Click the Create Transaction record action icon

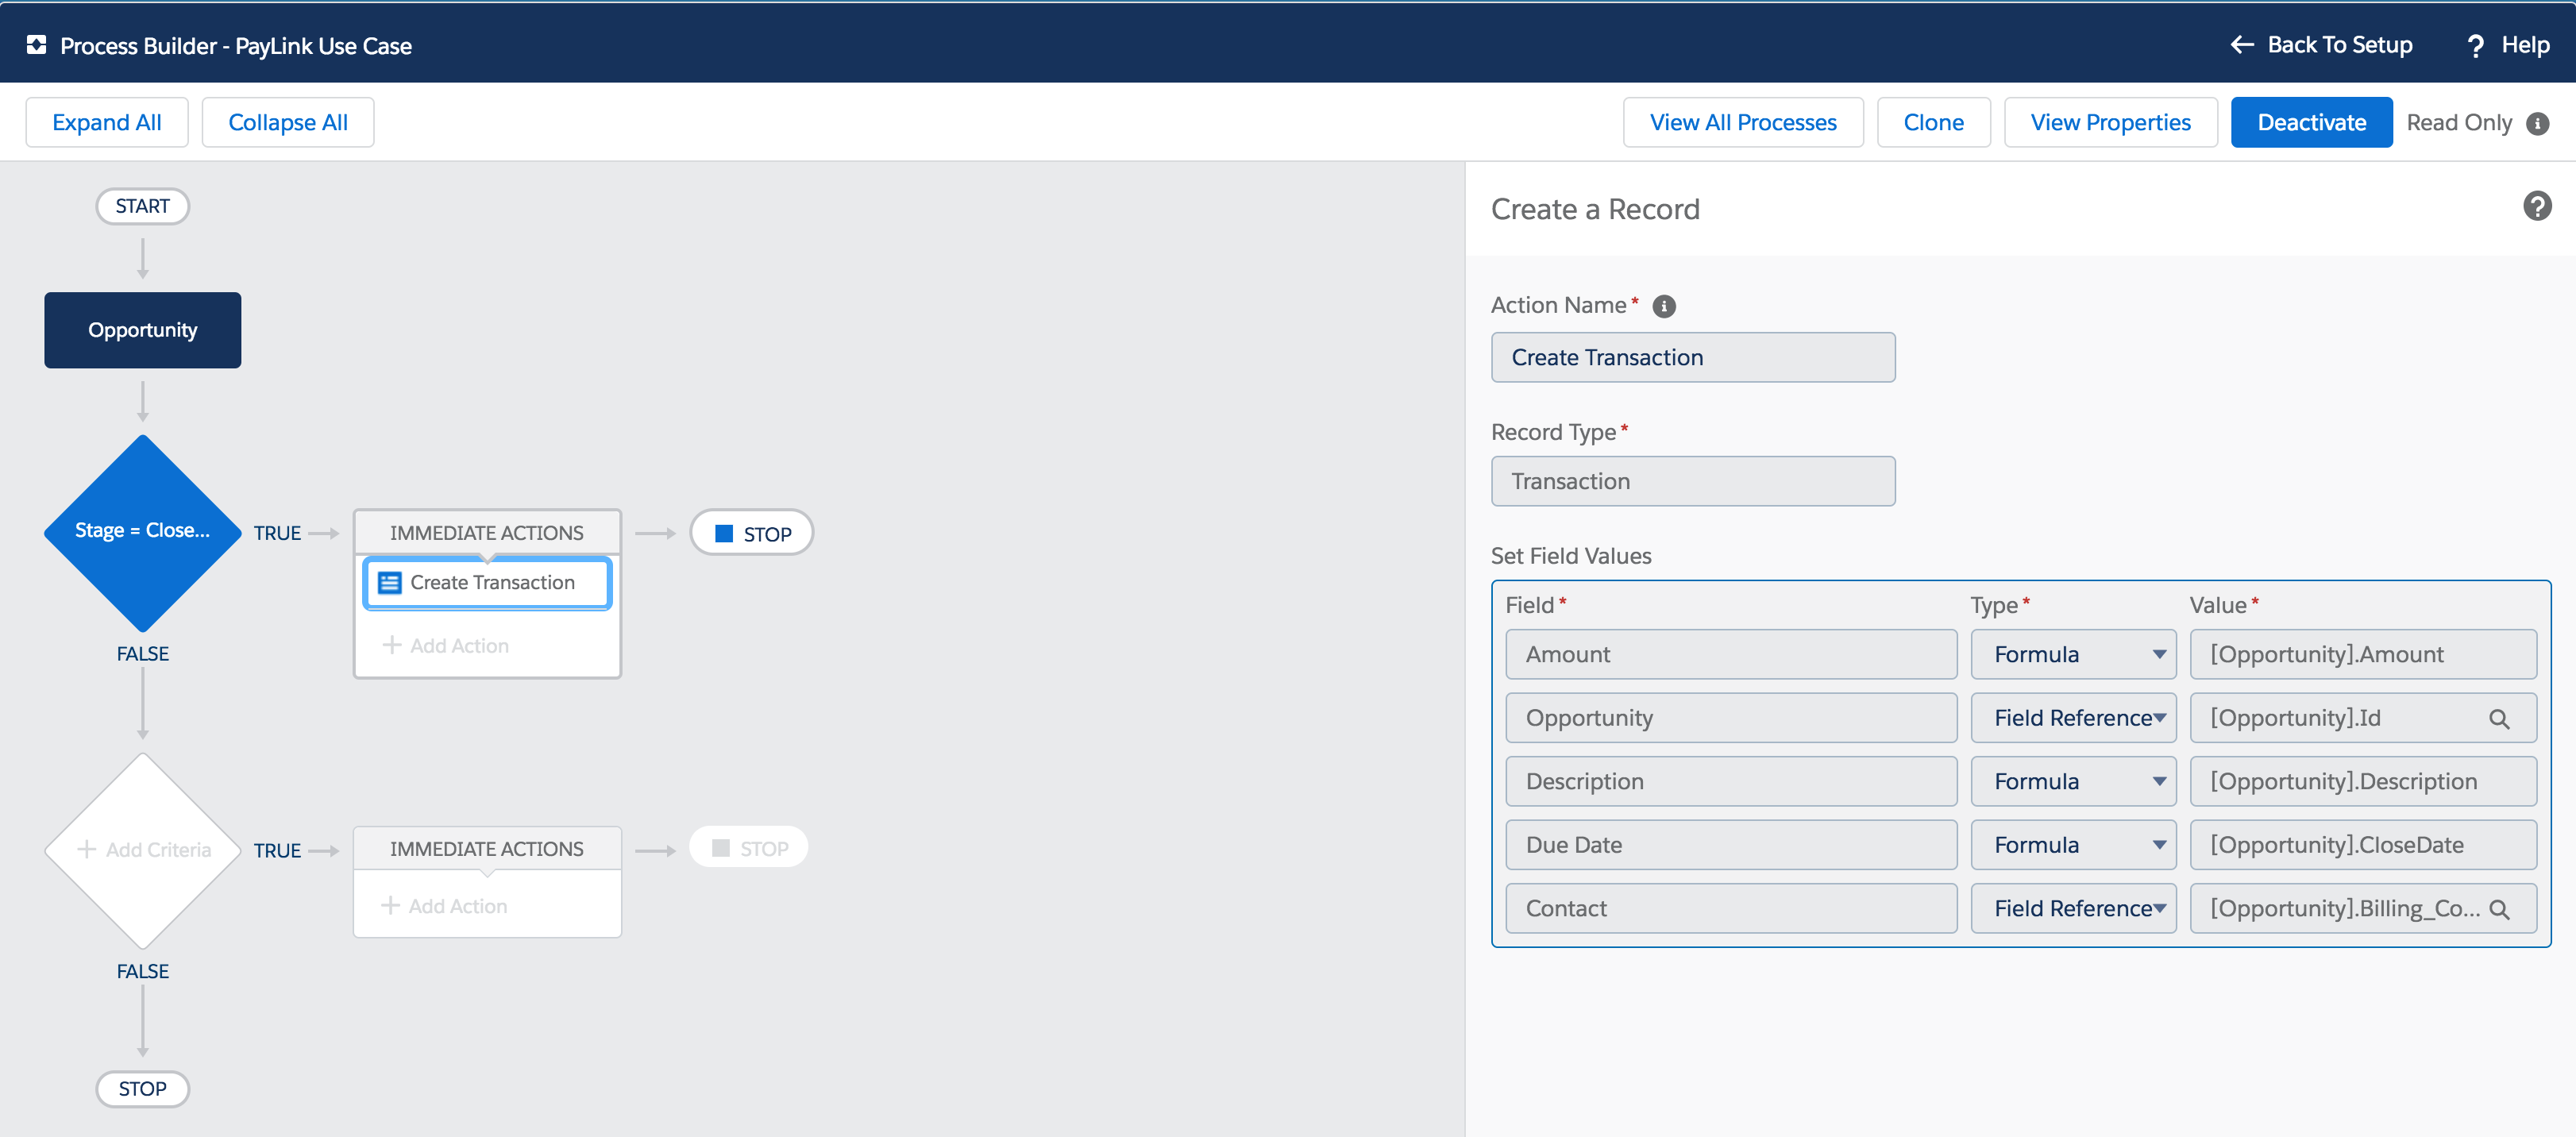[390, 583]
